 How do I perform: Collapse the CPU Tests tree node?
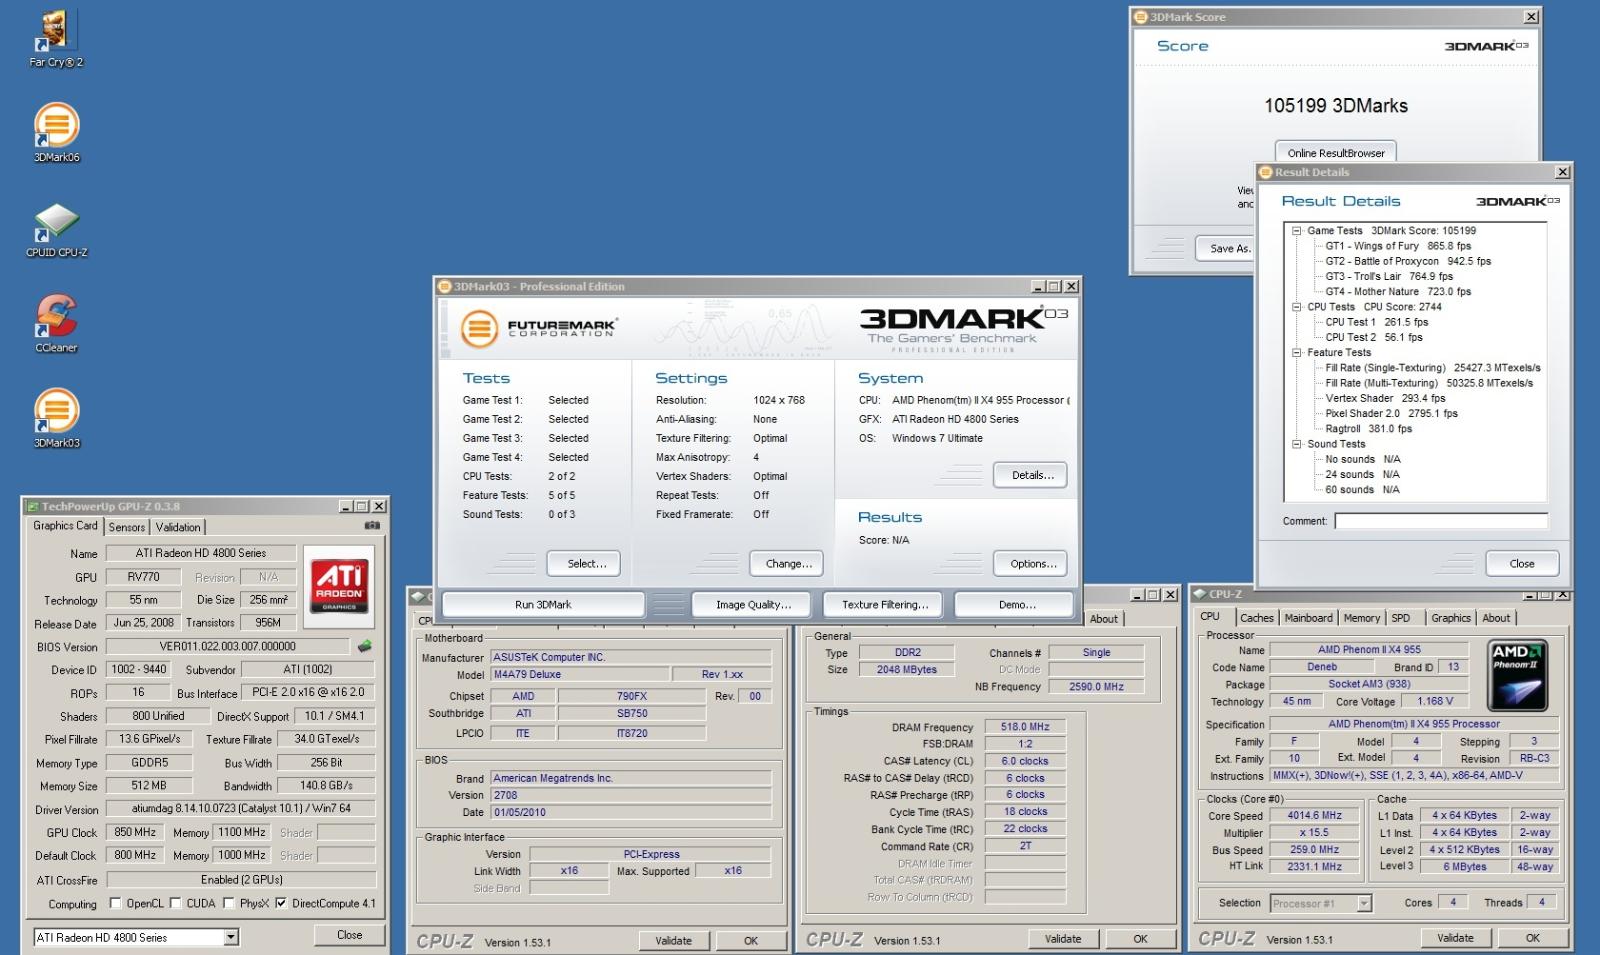click(x=1296, y=307)
